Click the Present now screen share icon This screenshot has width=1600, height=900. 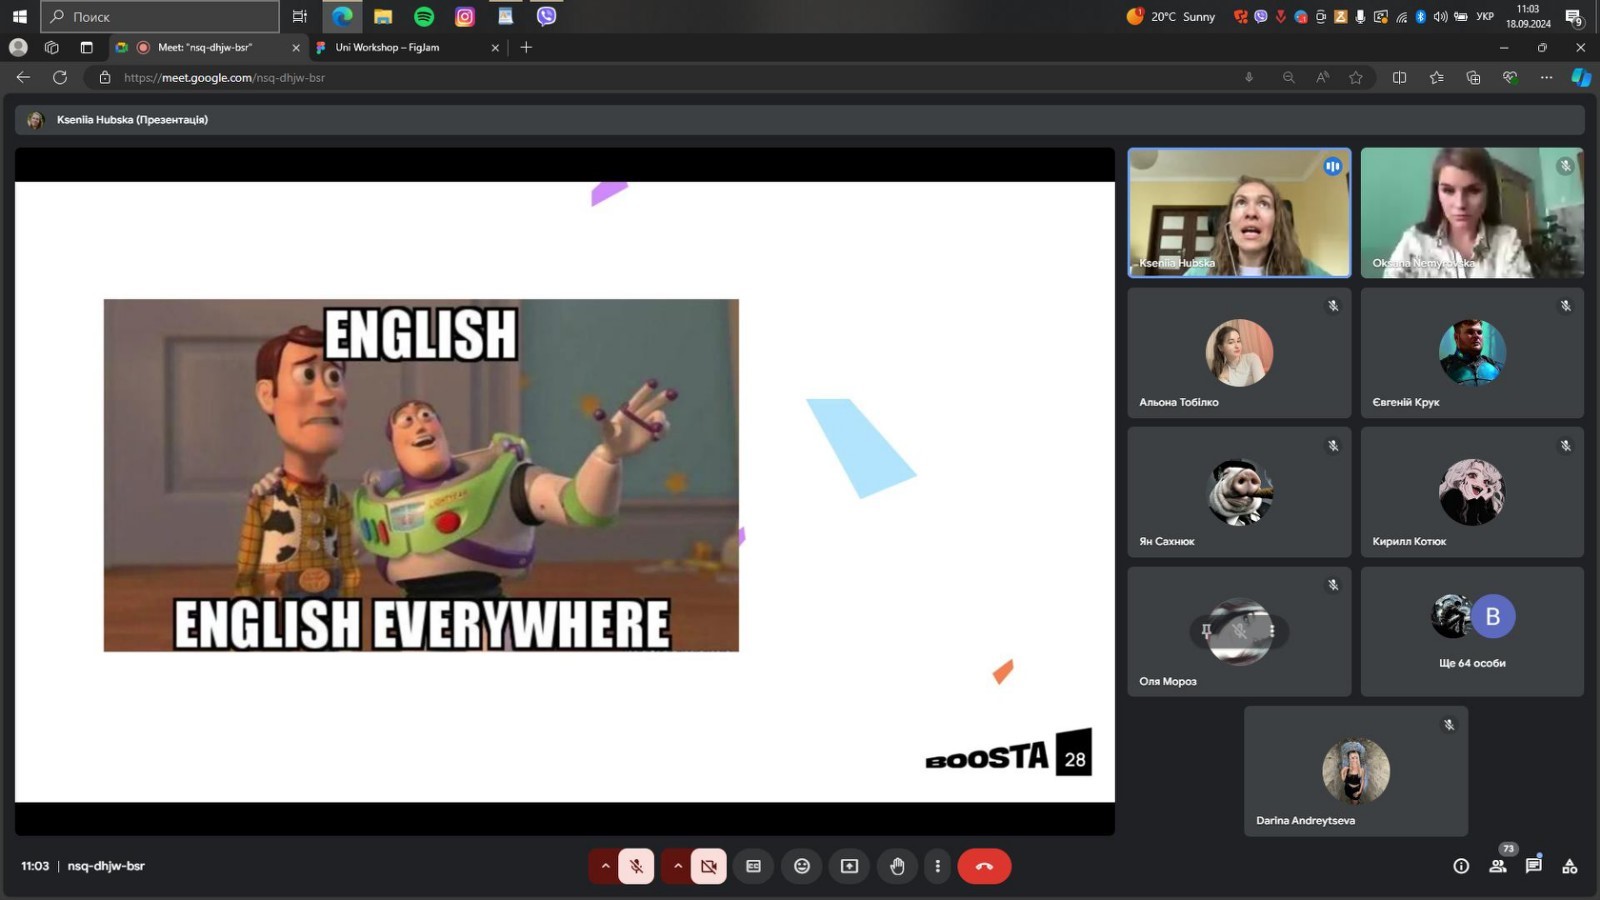click(850, 866)
